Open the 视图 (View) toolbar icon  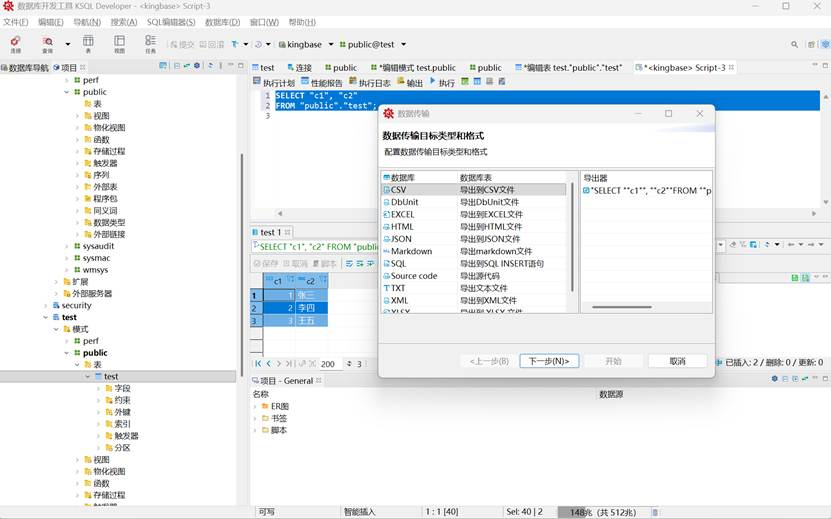pyautogui.click(x=119, y=43)
